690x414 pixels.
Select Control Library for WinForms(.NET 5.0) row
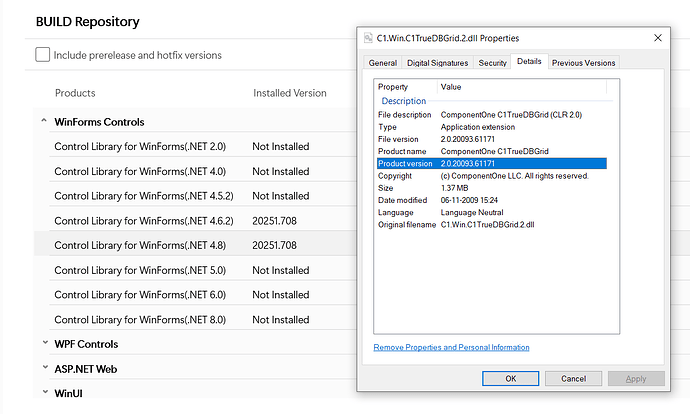(196, 270)
